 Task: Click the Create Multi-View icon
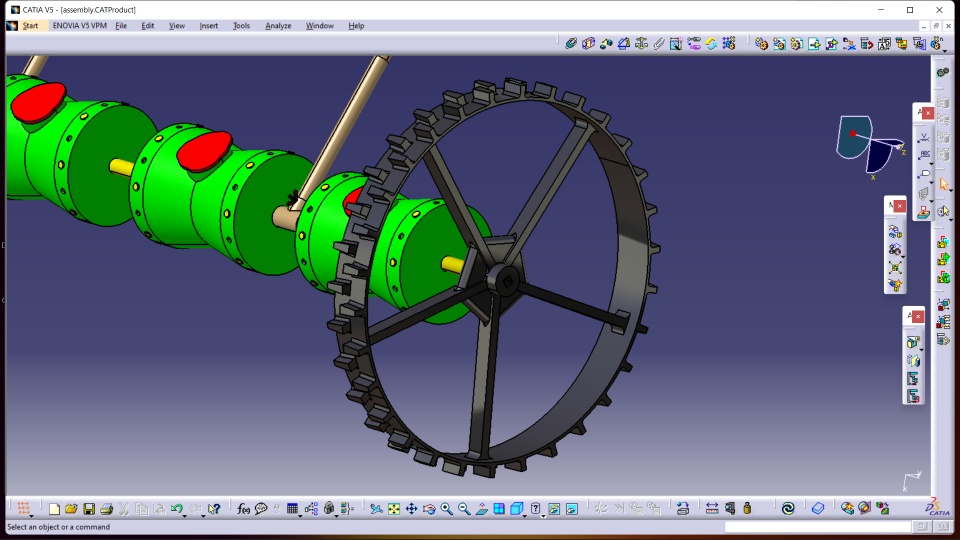(499, 509)
